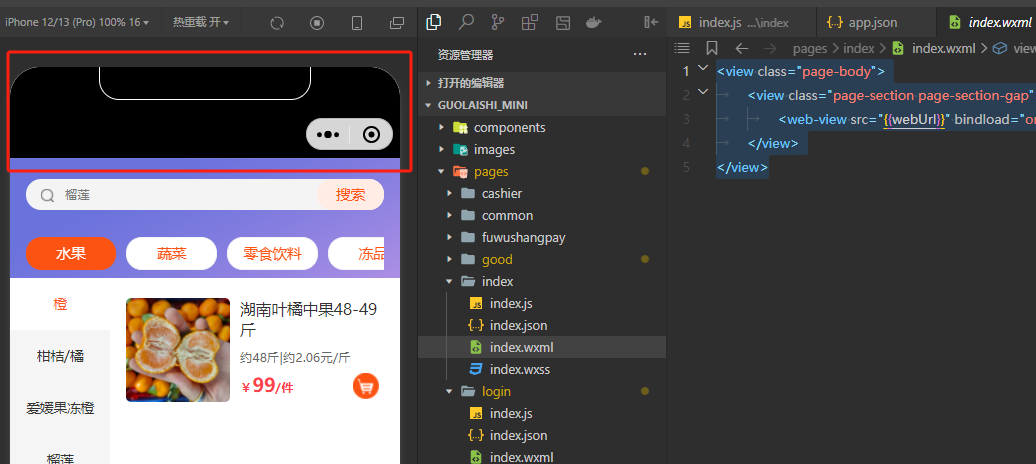Expand the cashier folder

coord(542,194)
